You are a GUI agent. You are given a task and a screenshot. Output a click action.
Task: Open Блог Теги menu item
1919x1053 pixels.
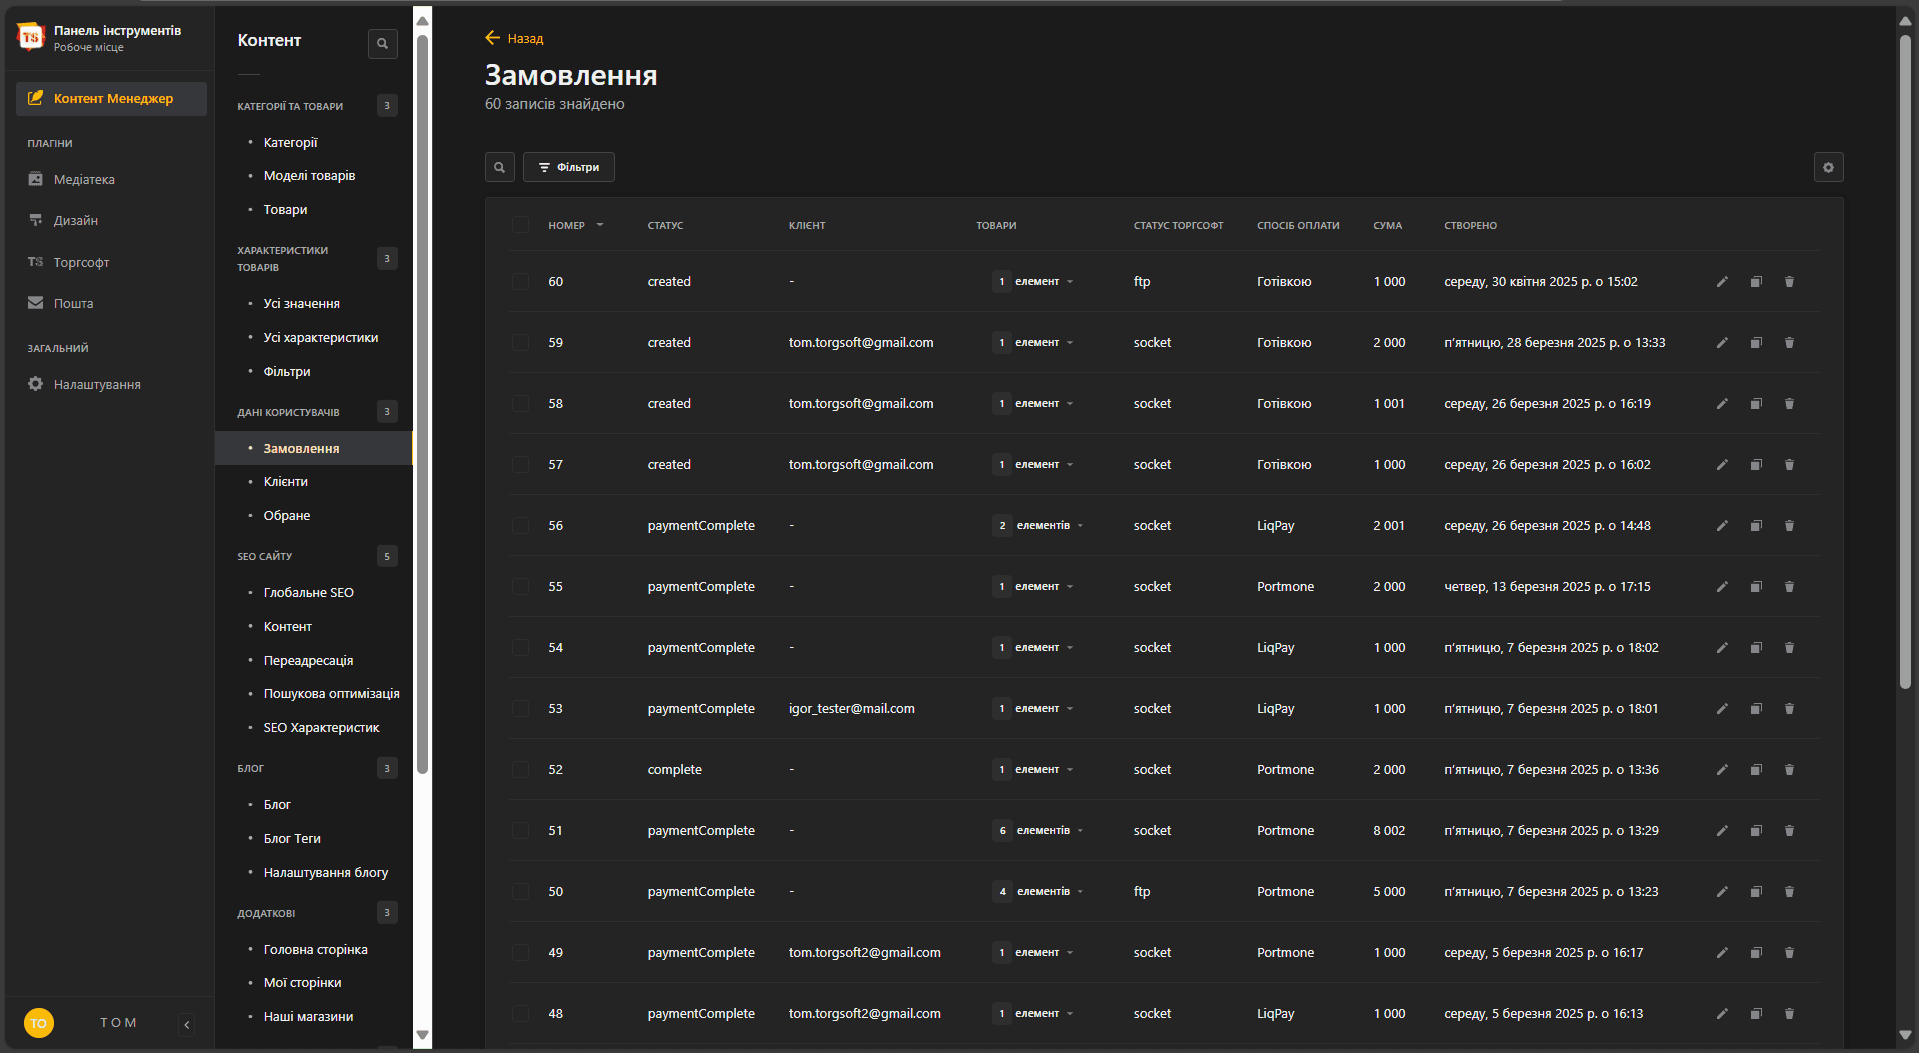coord(292,839)
